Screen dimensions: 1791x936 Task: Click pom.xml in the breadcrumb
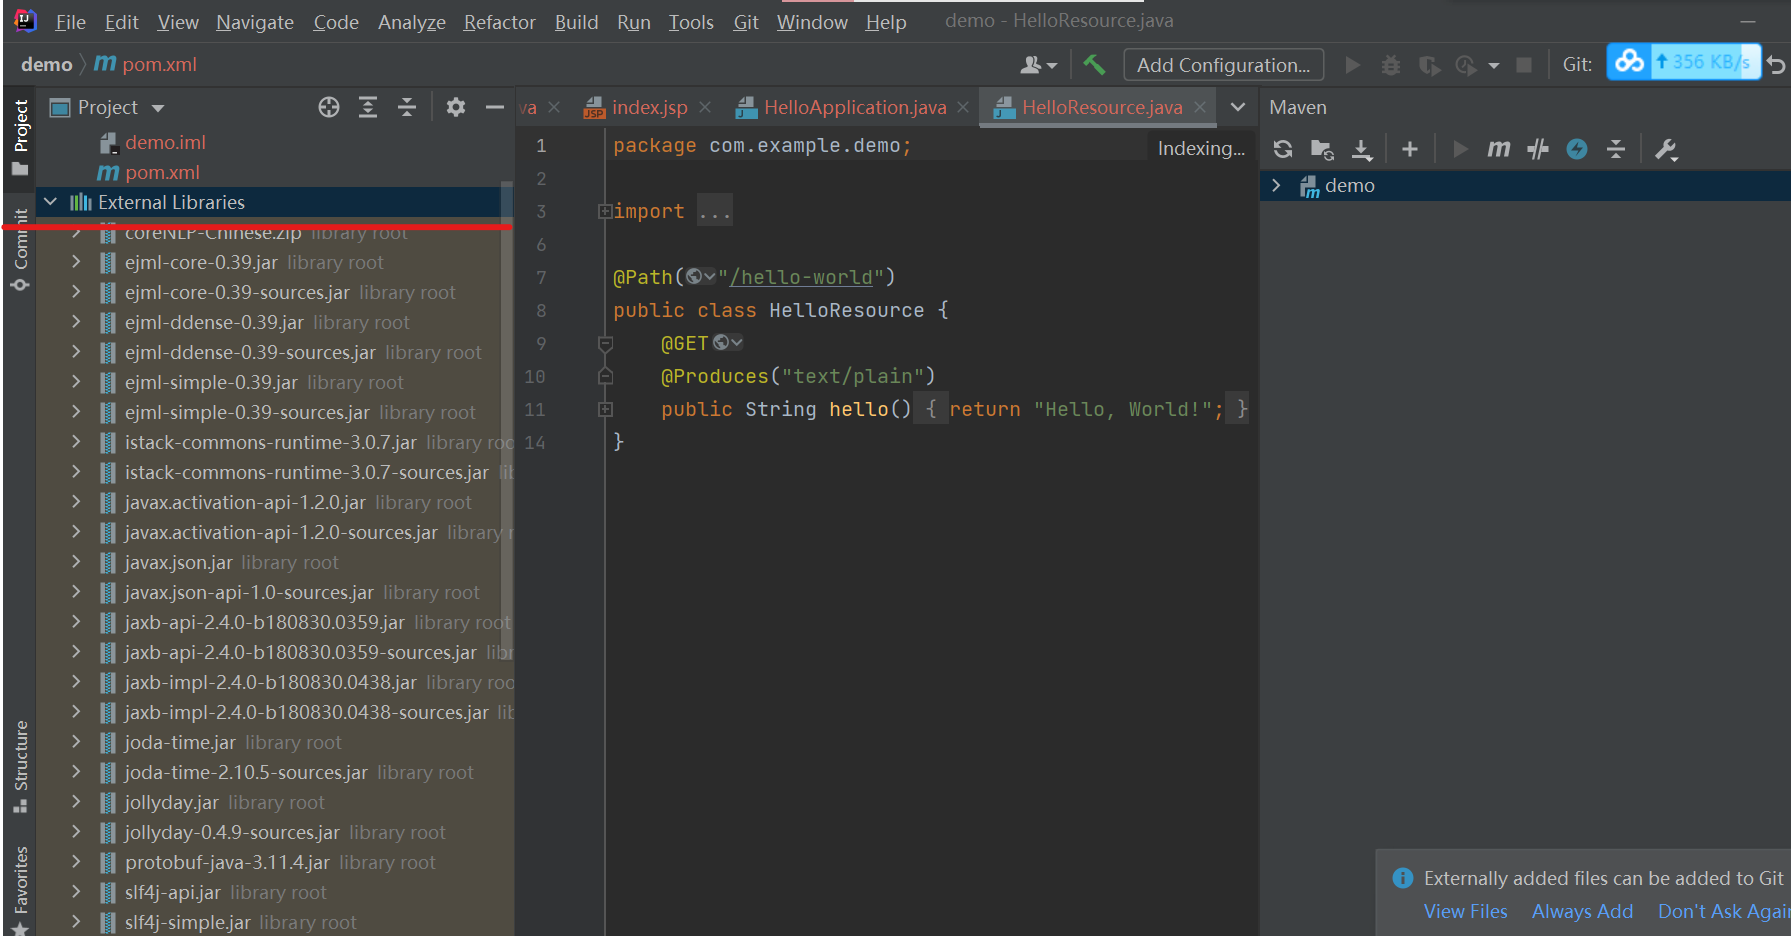[x=159, y=64]
